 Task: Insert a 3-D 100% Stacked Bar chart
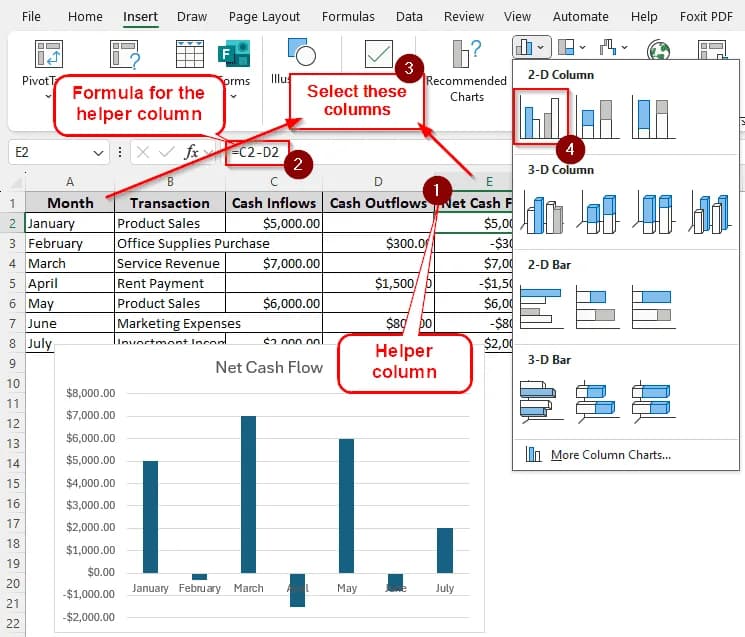[x=653, y=402]
